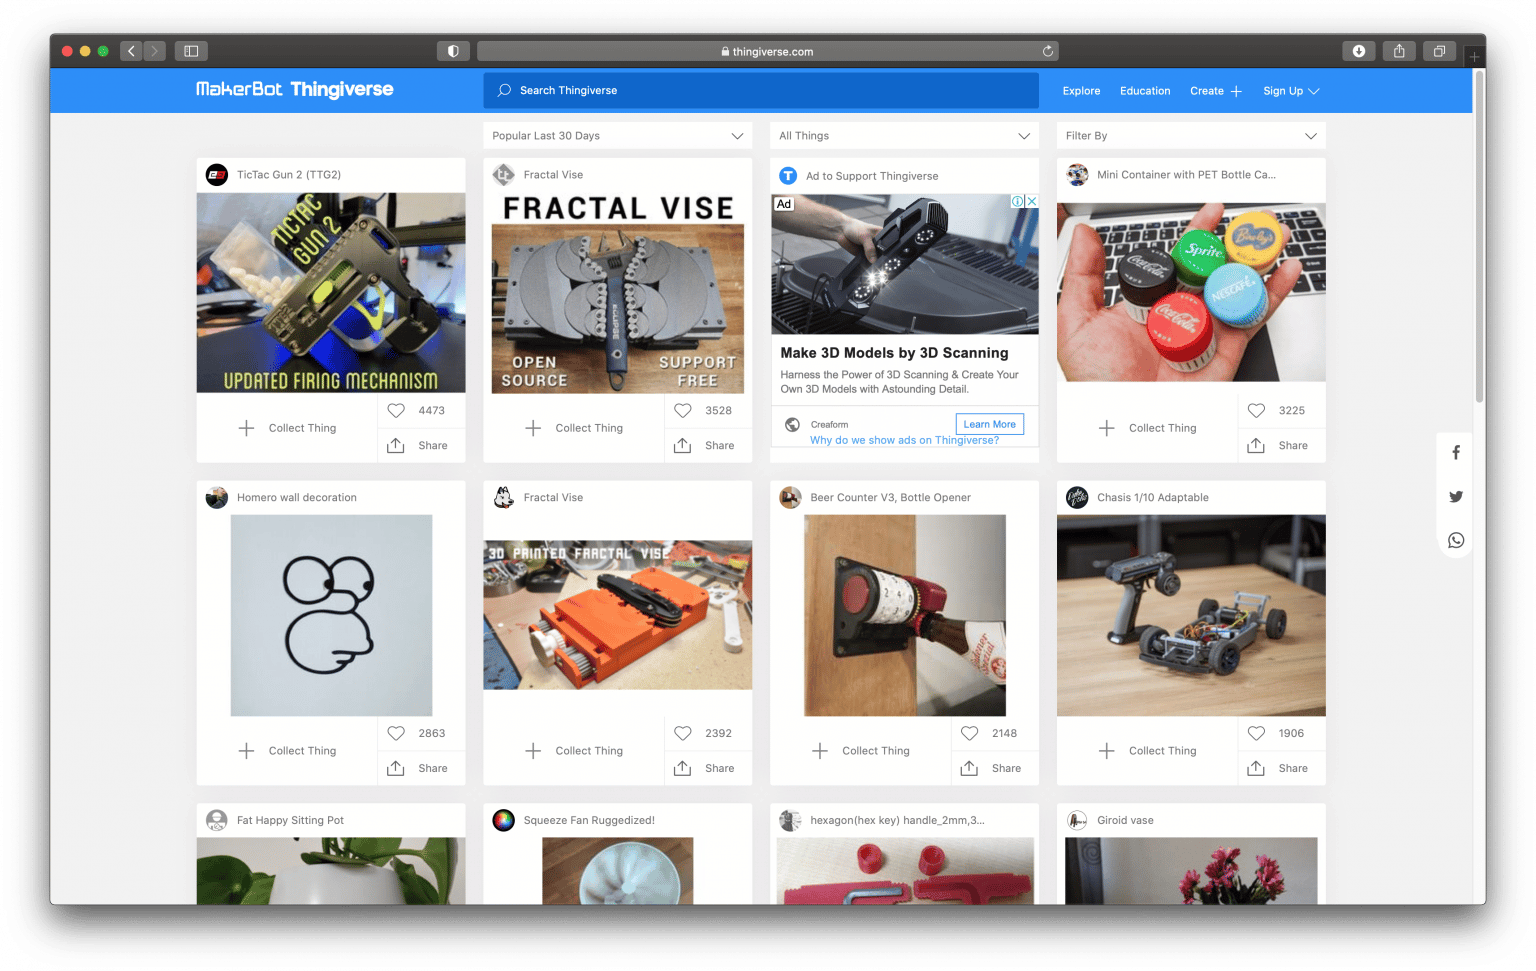Go back with Safari back arrow

[x=131, y=51]
